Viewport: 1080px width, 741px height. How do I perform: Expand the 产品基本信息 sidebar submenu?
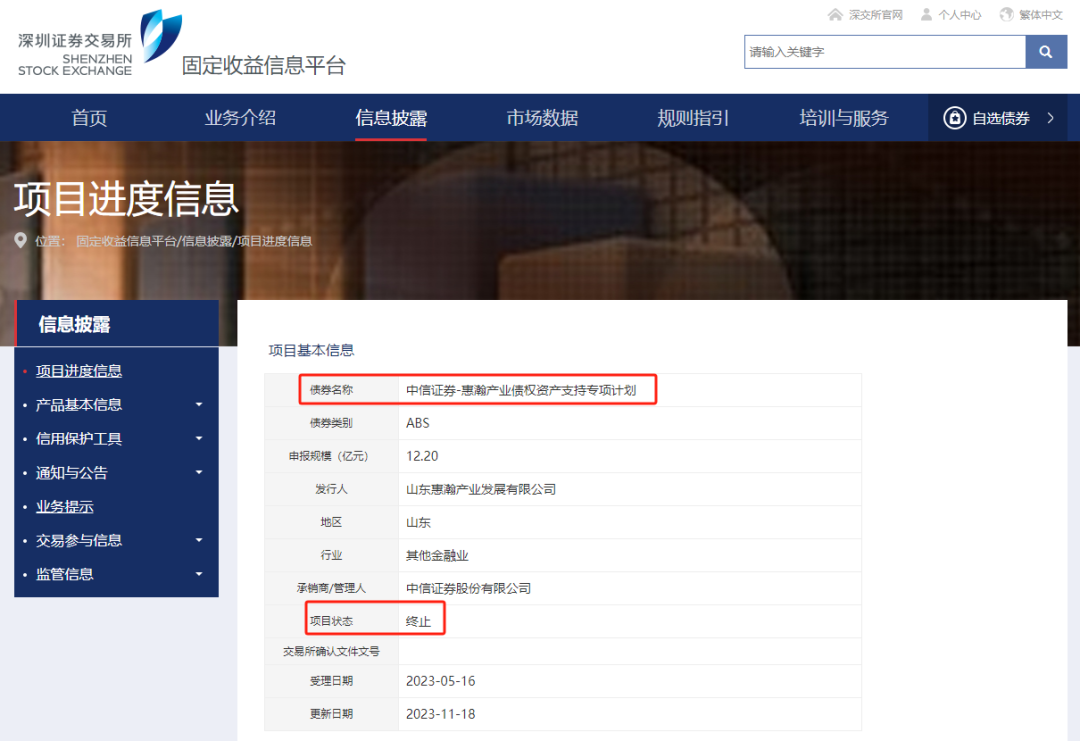tap(199, 404)
